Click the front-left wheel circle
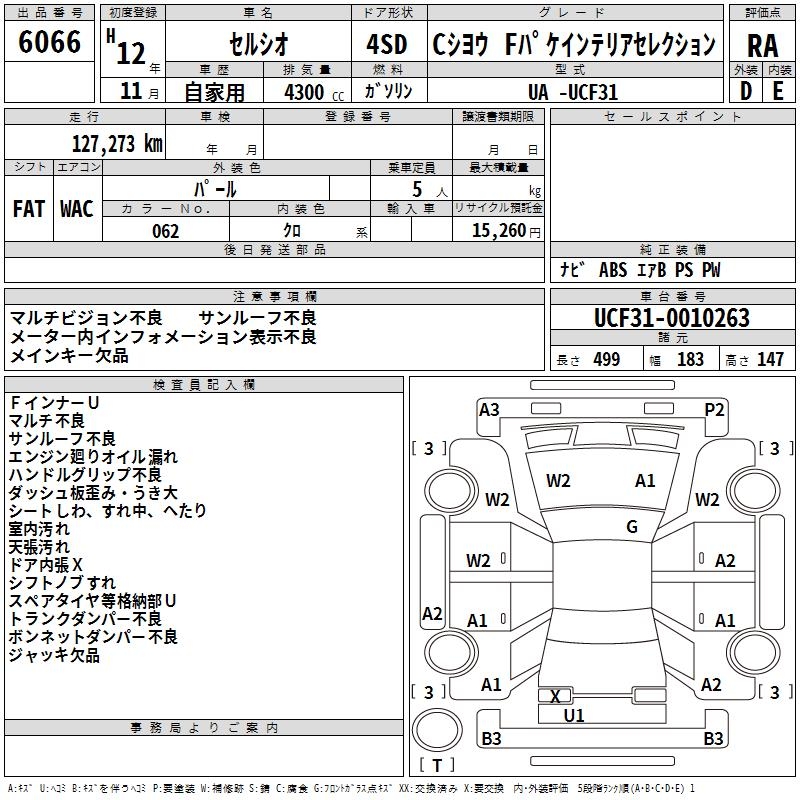The height and width of the screenshot is (800, 800). (450, 491)
